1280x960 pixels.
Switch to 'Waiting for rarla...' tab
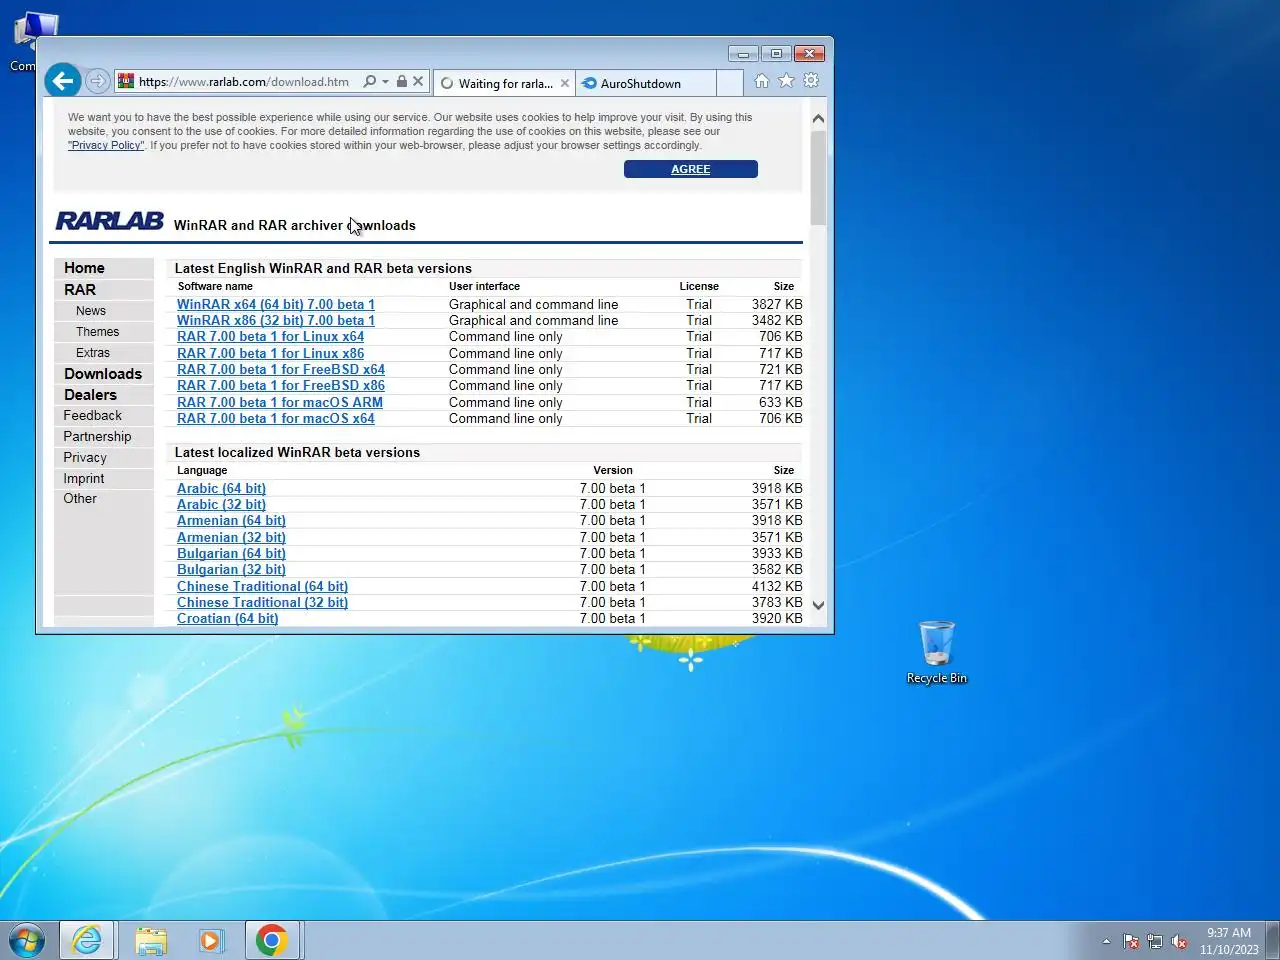[504, 83]
